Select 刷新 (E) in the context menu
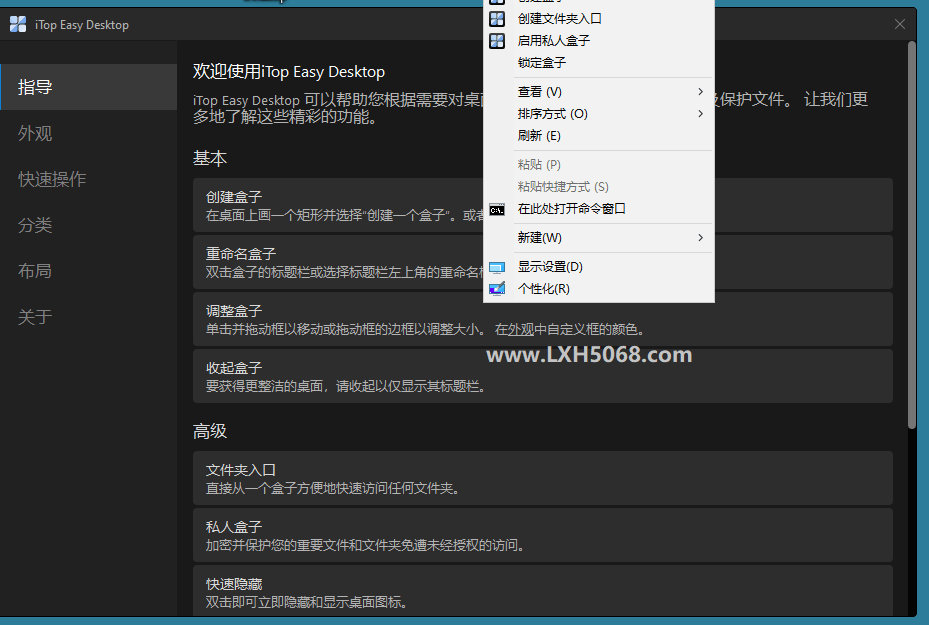929x625 pixels. 598,136
